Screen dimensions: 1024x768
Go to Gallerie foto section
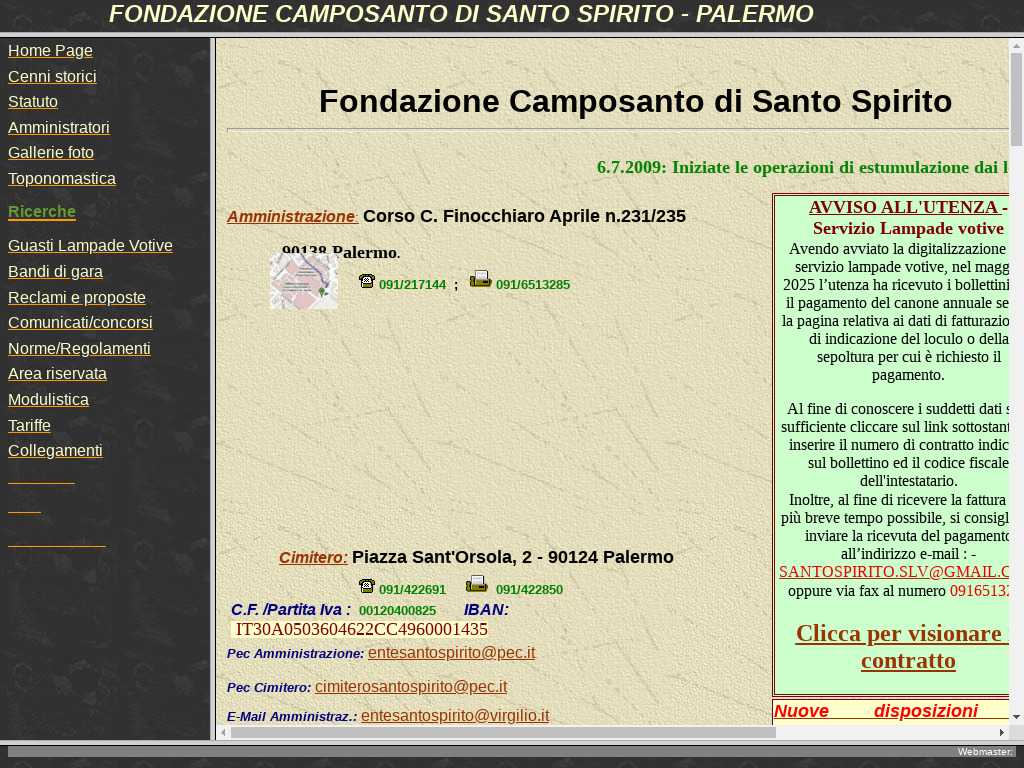(x=51, y=153)
